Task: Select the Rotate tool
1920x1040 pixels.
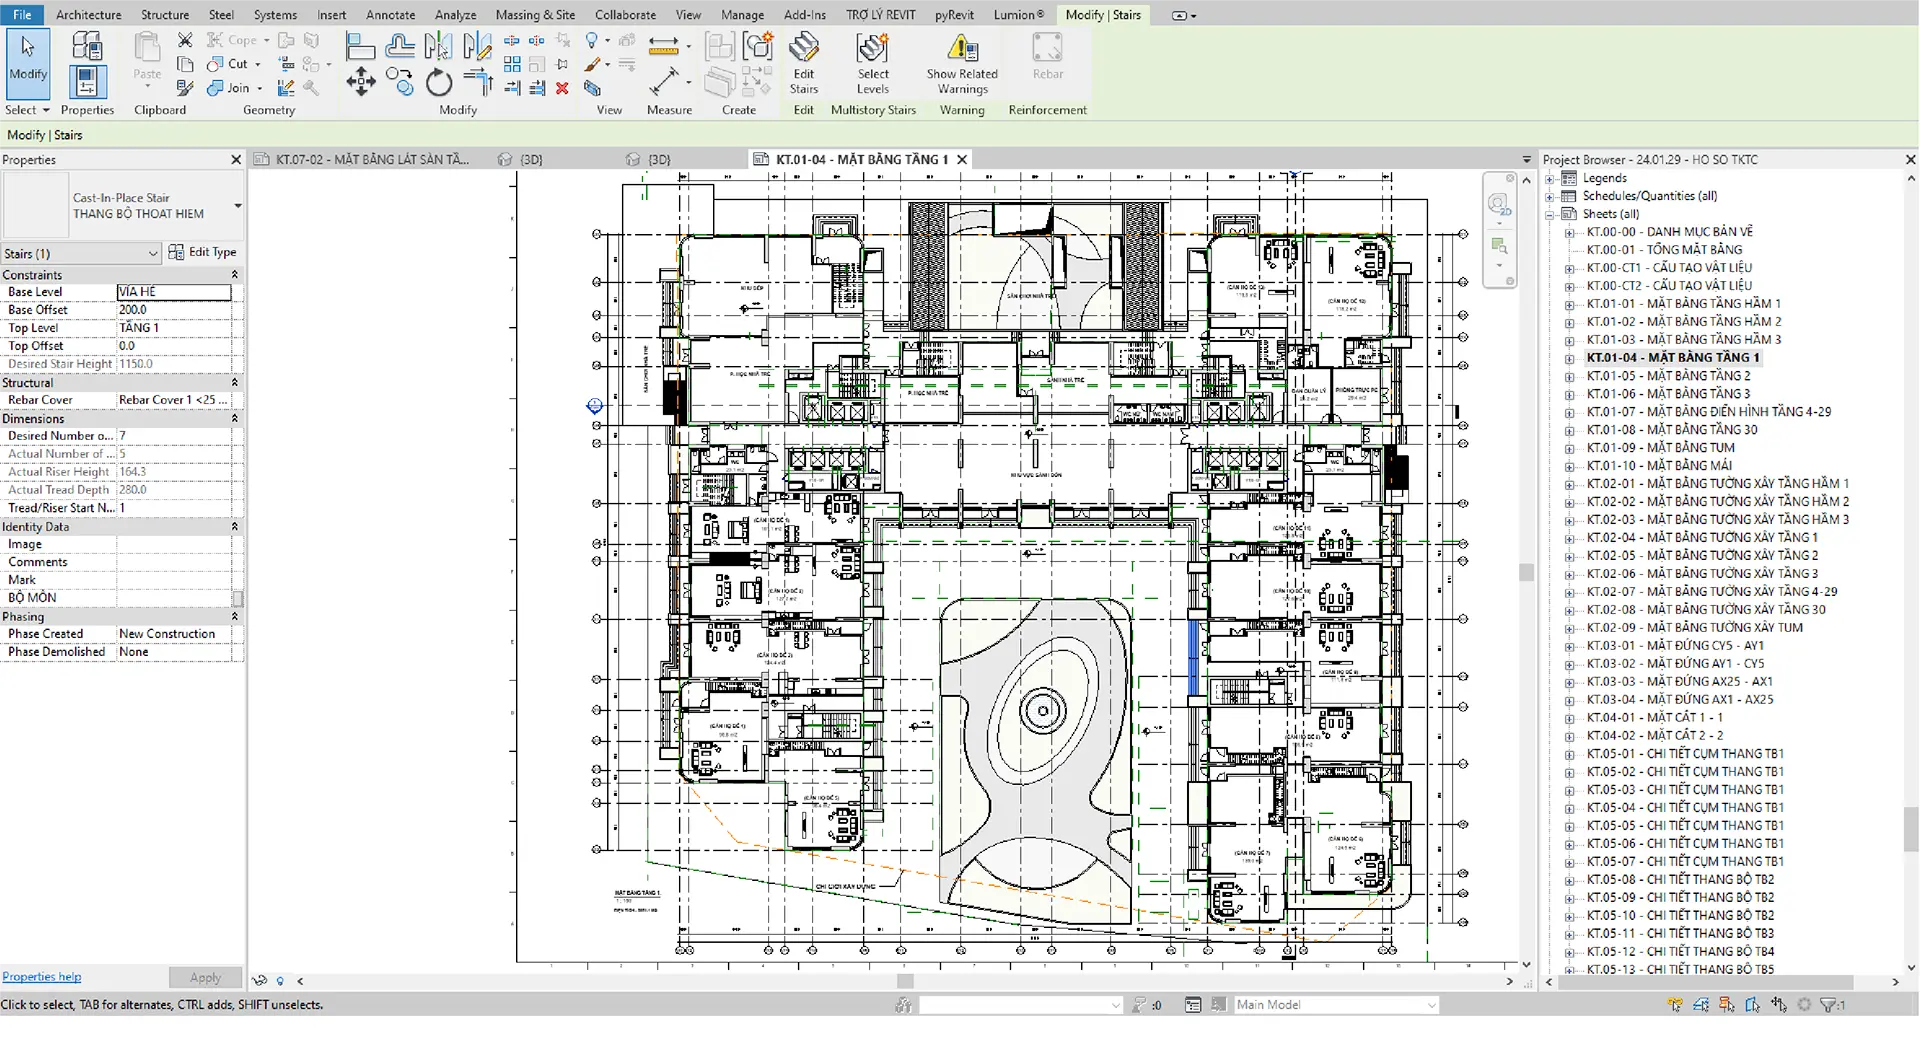Action: tap(439, 83)
